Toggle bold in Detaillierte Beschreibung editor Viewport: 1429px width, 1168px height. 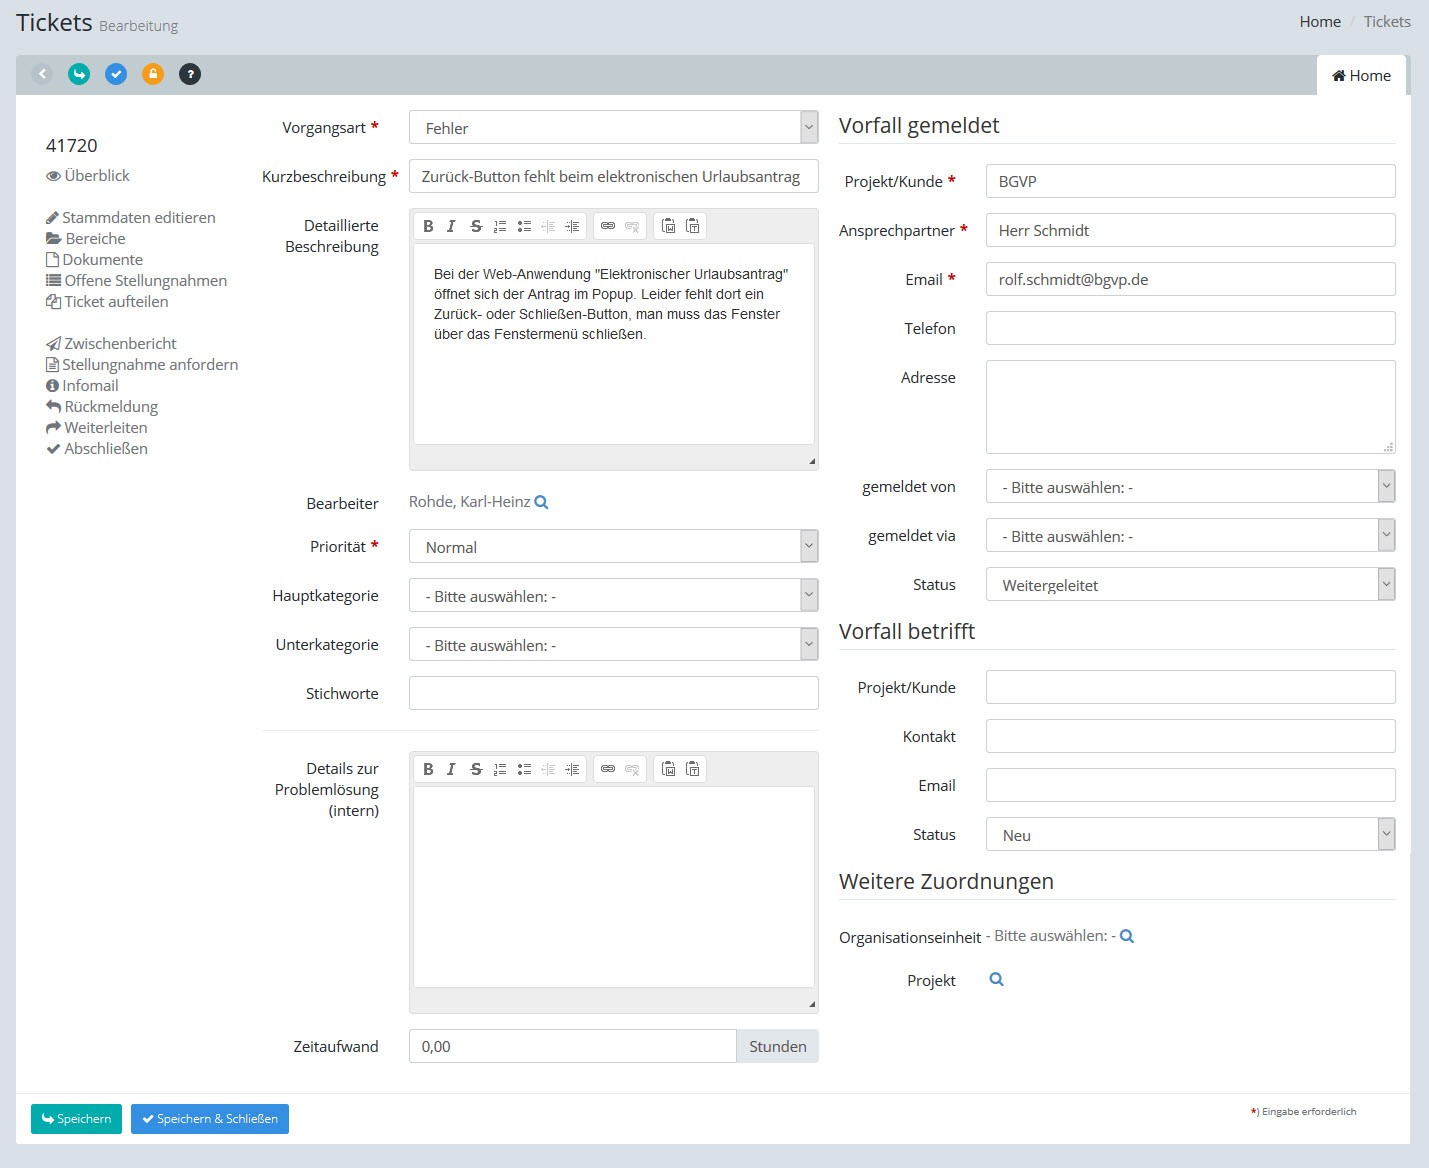click(x=428, y=226)
